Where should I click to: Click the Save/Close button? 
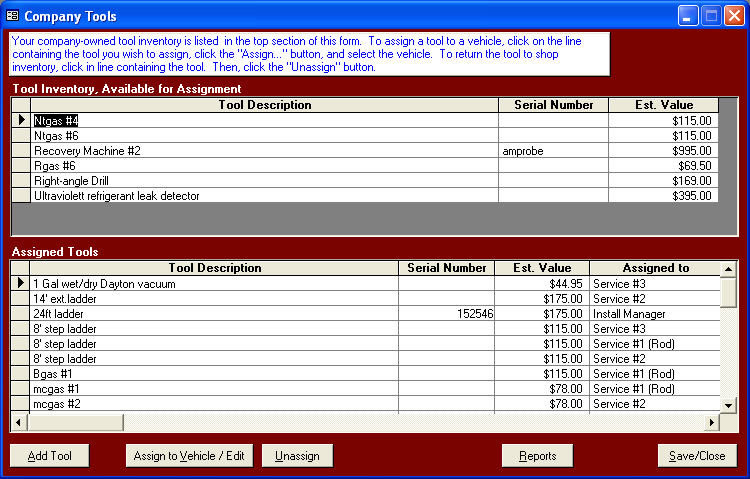point(697,456)
